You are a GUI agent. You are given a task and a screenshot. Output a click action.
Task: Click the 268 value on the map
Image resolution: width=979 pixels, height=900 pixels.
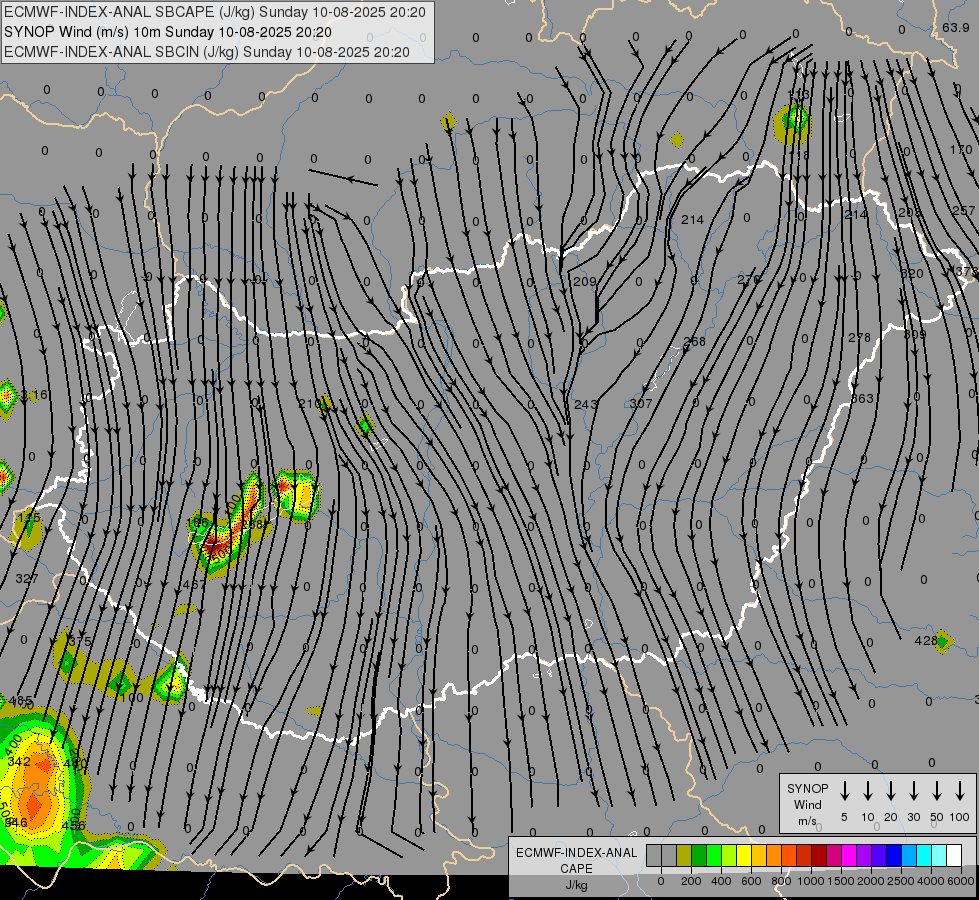[694, 342]
